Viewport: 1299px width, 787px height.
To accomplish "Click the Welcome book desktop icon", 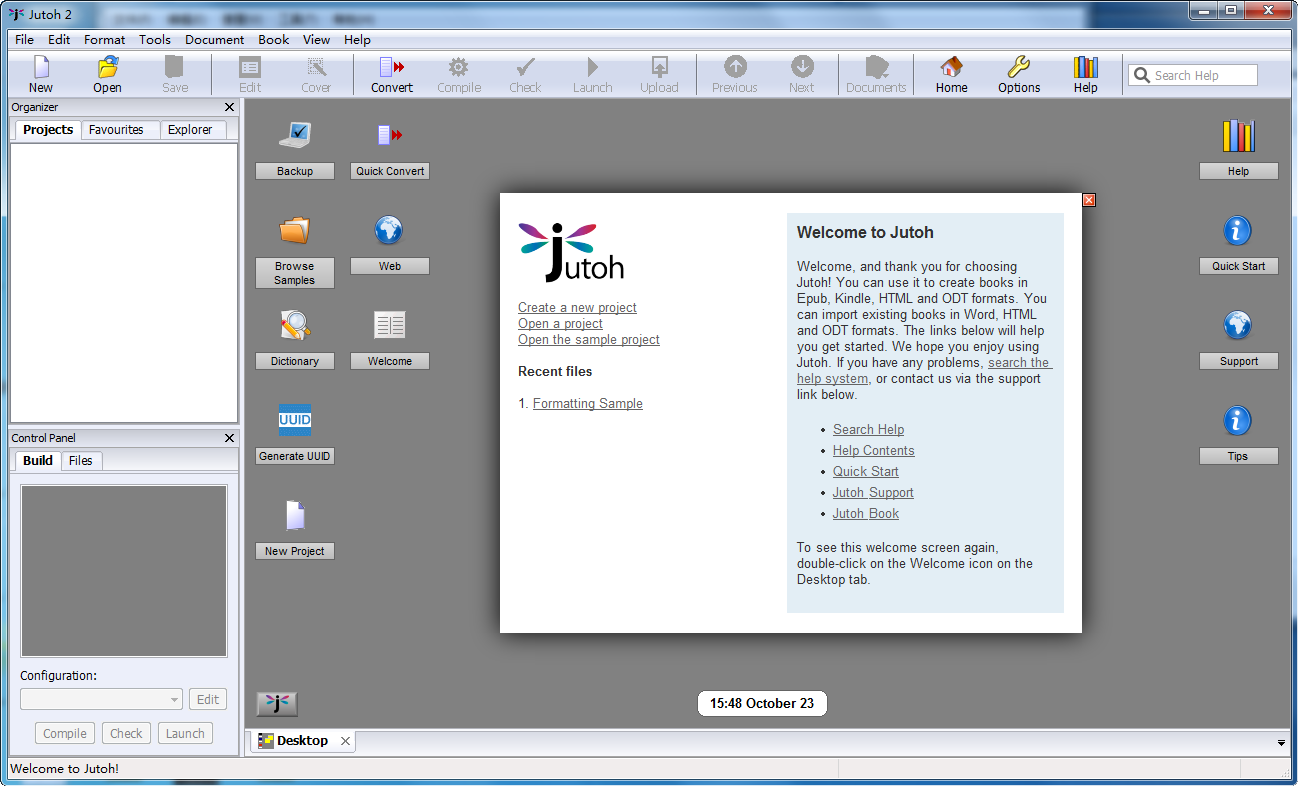I will click(389, 325).
